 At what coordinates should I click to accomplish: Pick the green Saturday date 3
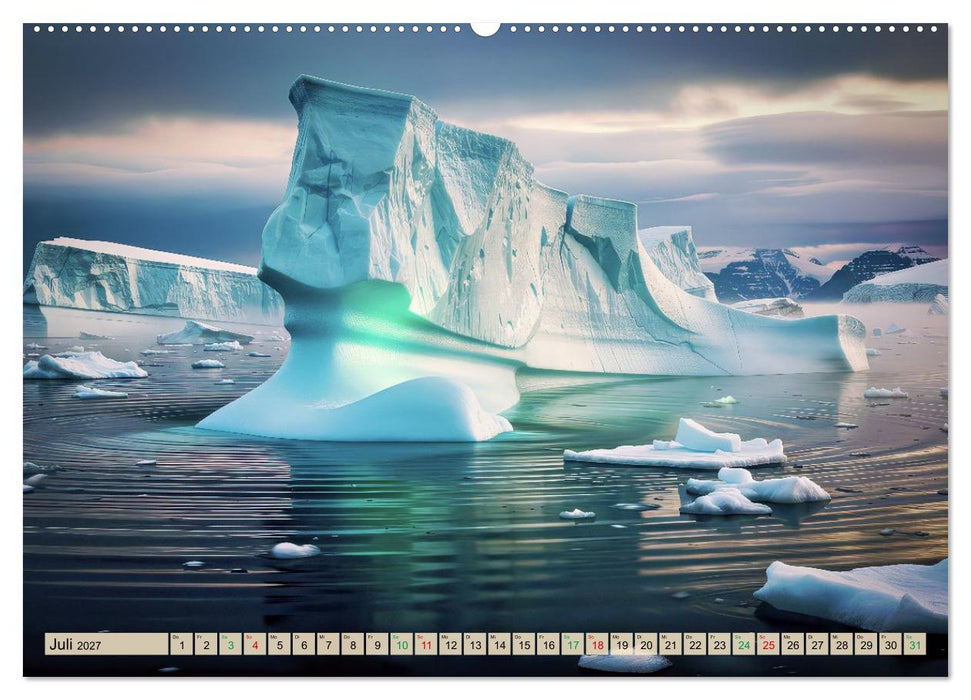(x=231, y=644)
